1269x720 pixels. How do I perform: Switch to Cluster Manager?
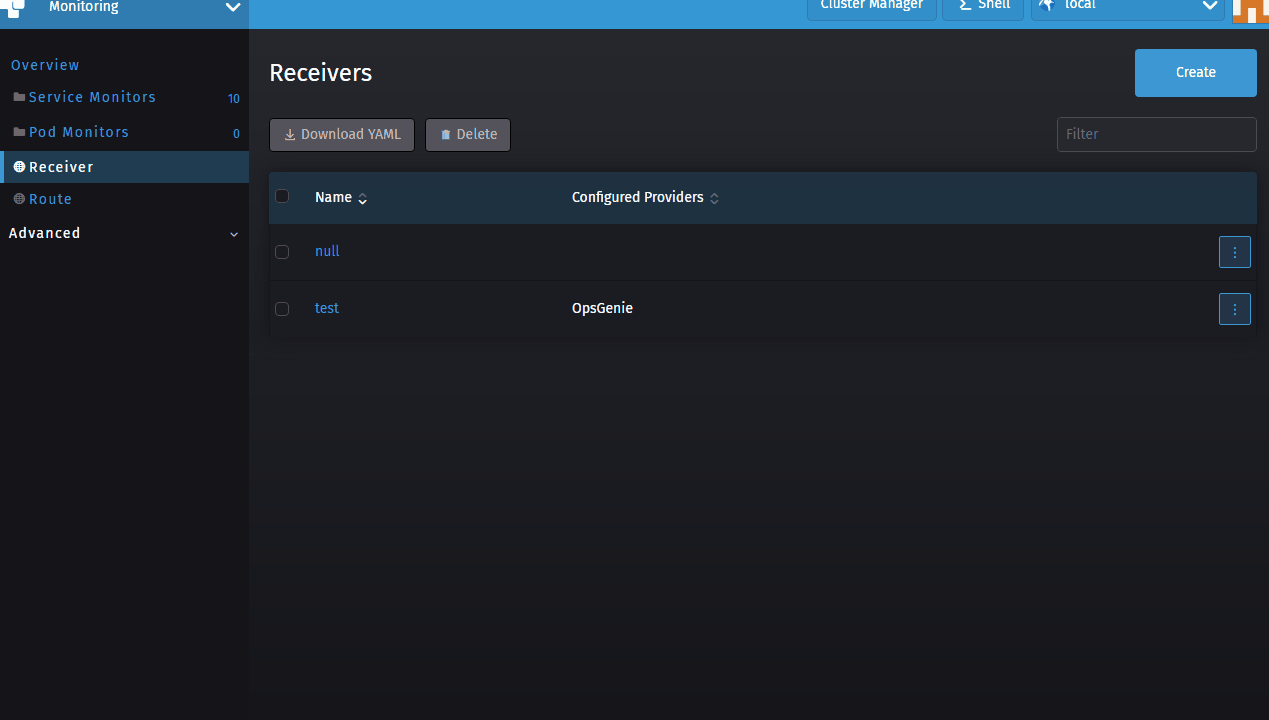click(871, 4)
